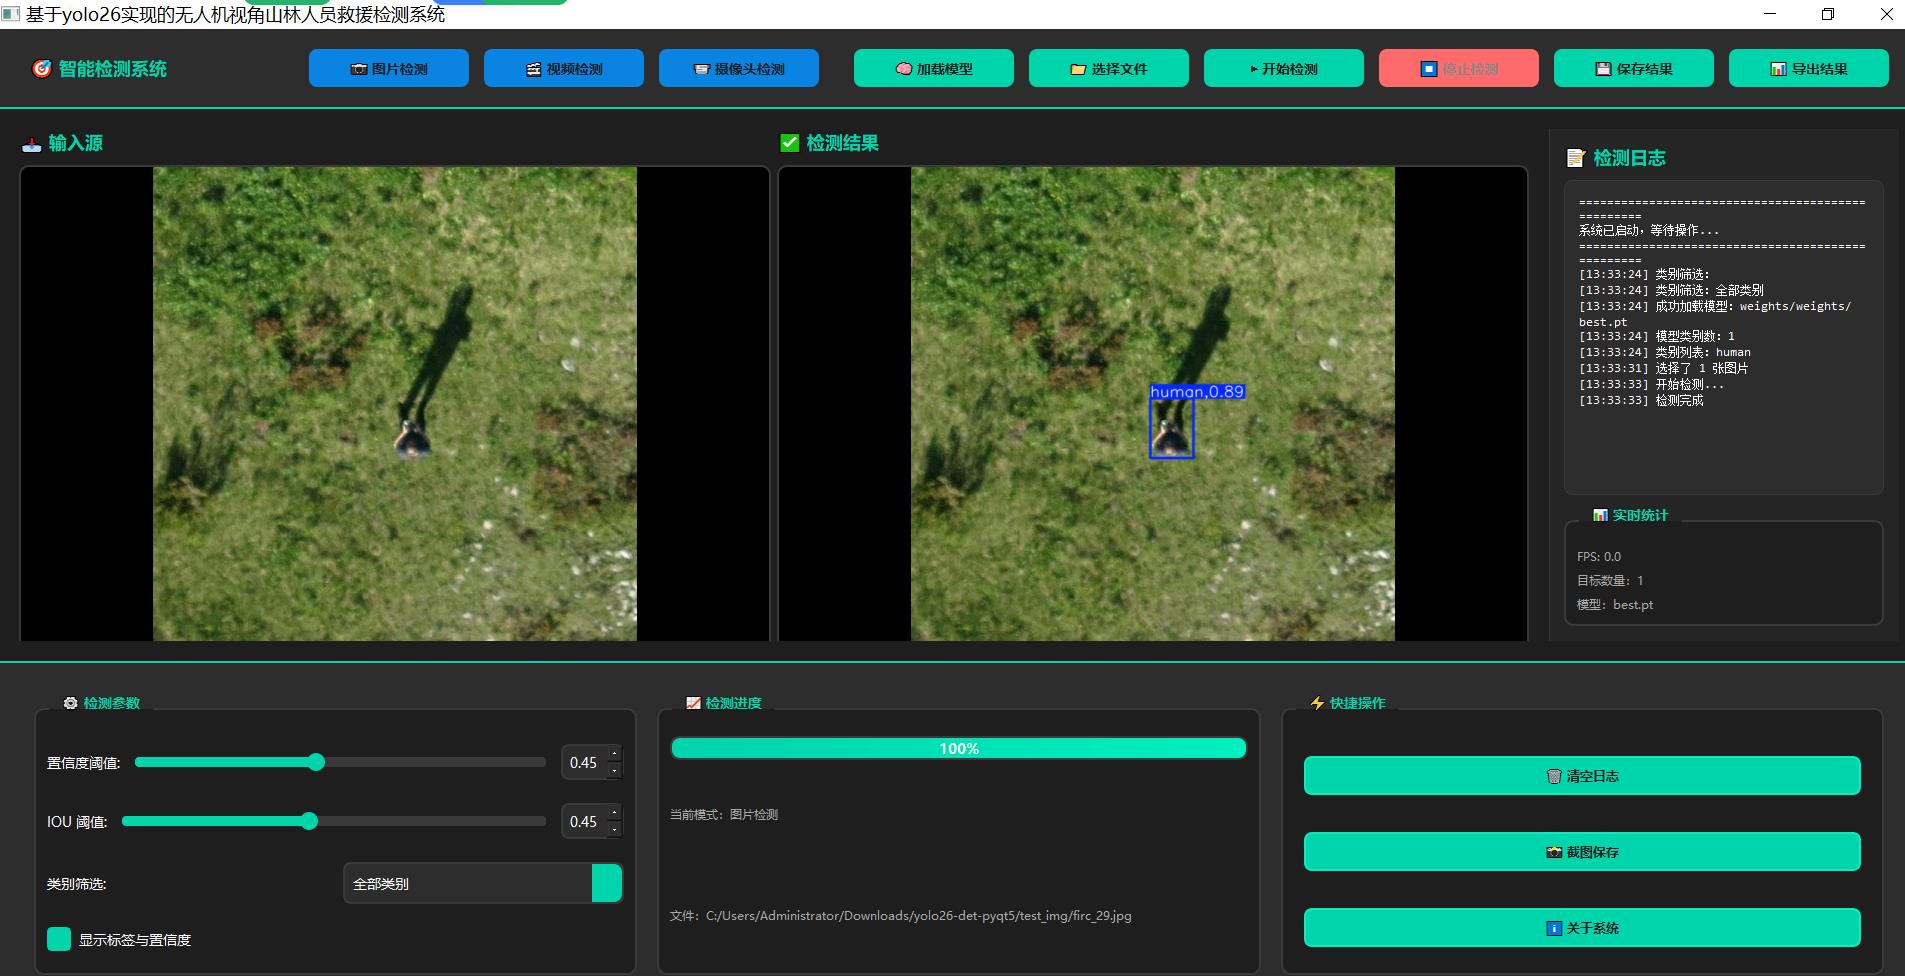Save results via 保存结果
This screenshot has height=976, width=1905.
(1634, 68)
